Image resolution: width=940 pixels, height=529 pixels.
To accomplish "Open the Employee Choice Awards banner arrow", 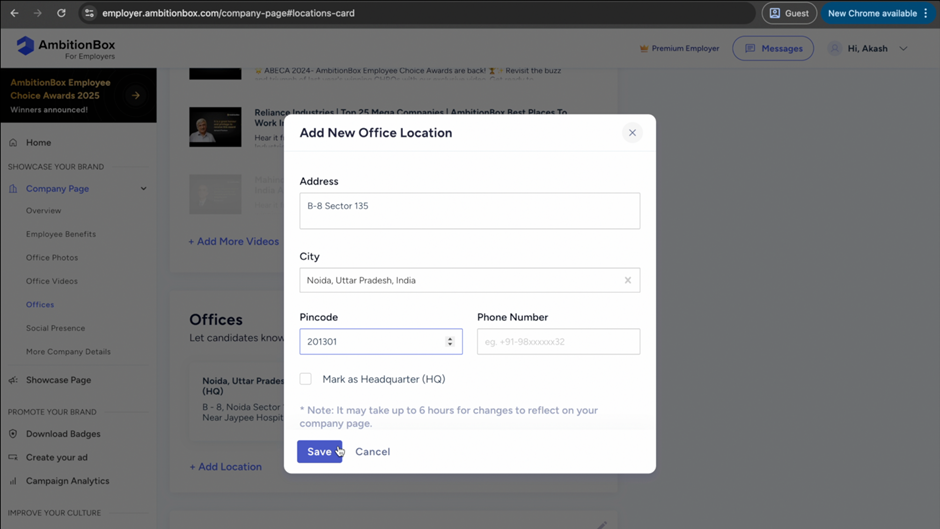I will pos(136,96).
